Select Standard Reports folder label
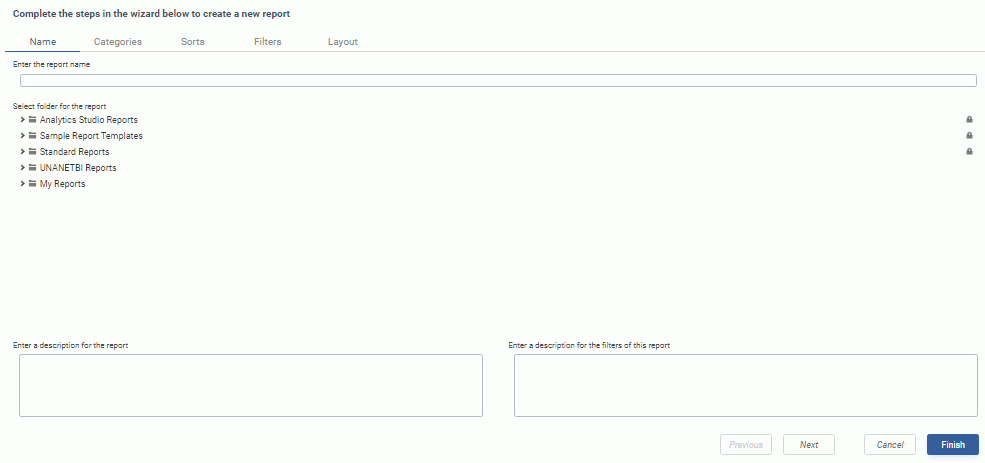The width and height of the screenshot is (985, 463). tap(74, 151)
